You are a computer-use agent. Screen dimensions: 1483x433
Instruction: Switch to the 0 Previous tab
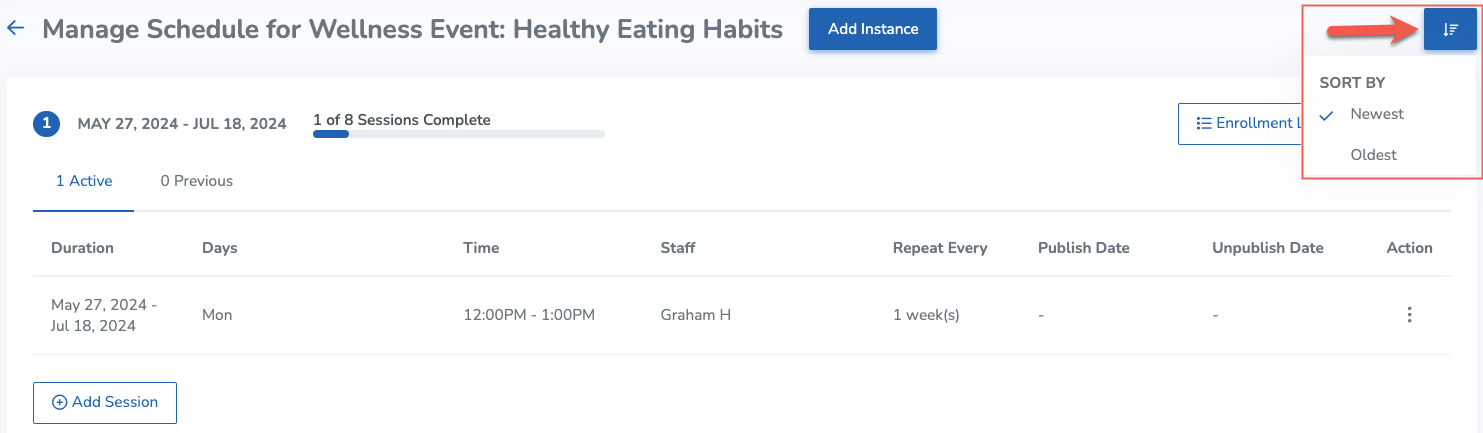(x=197, y=182)
